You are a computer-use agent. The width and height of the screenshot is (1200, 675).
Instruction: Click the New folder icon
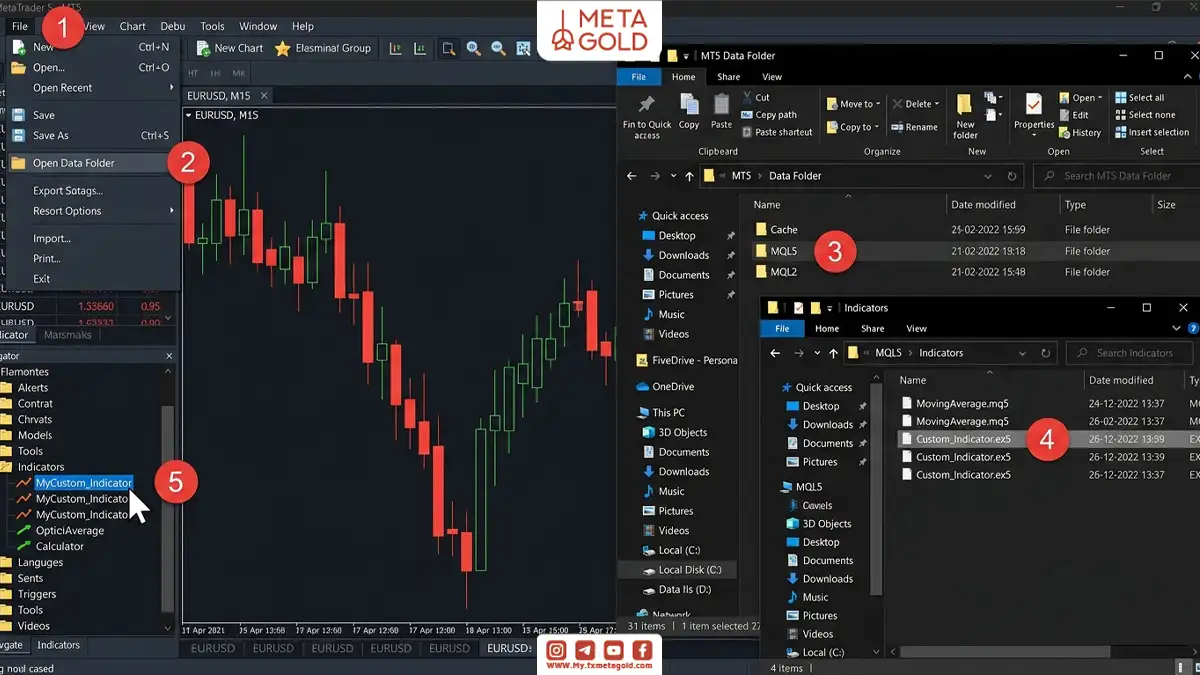(965, 104)
